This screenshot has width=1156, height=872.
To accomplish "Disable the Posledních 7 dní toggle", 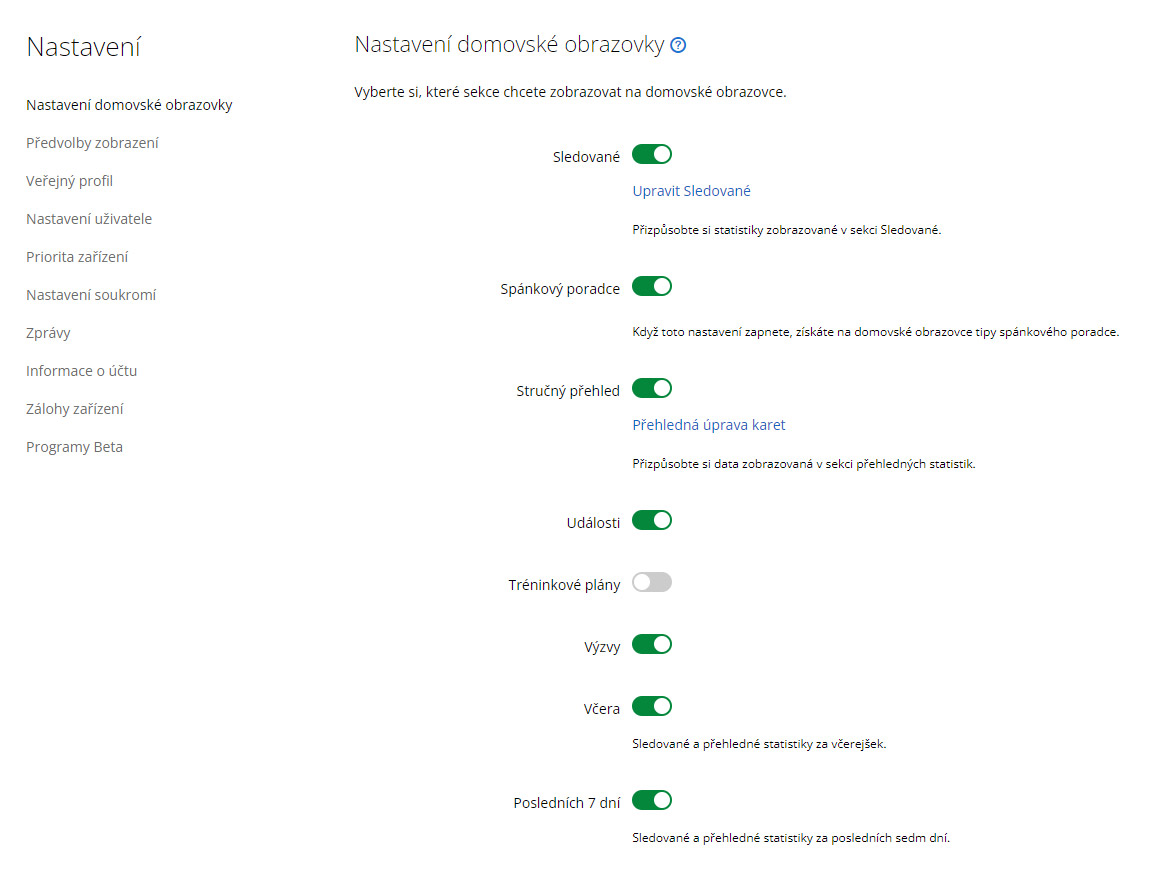I will click(652, 800).
